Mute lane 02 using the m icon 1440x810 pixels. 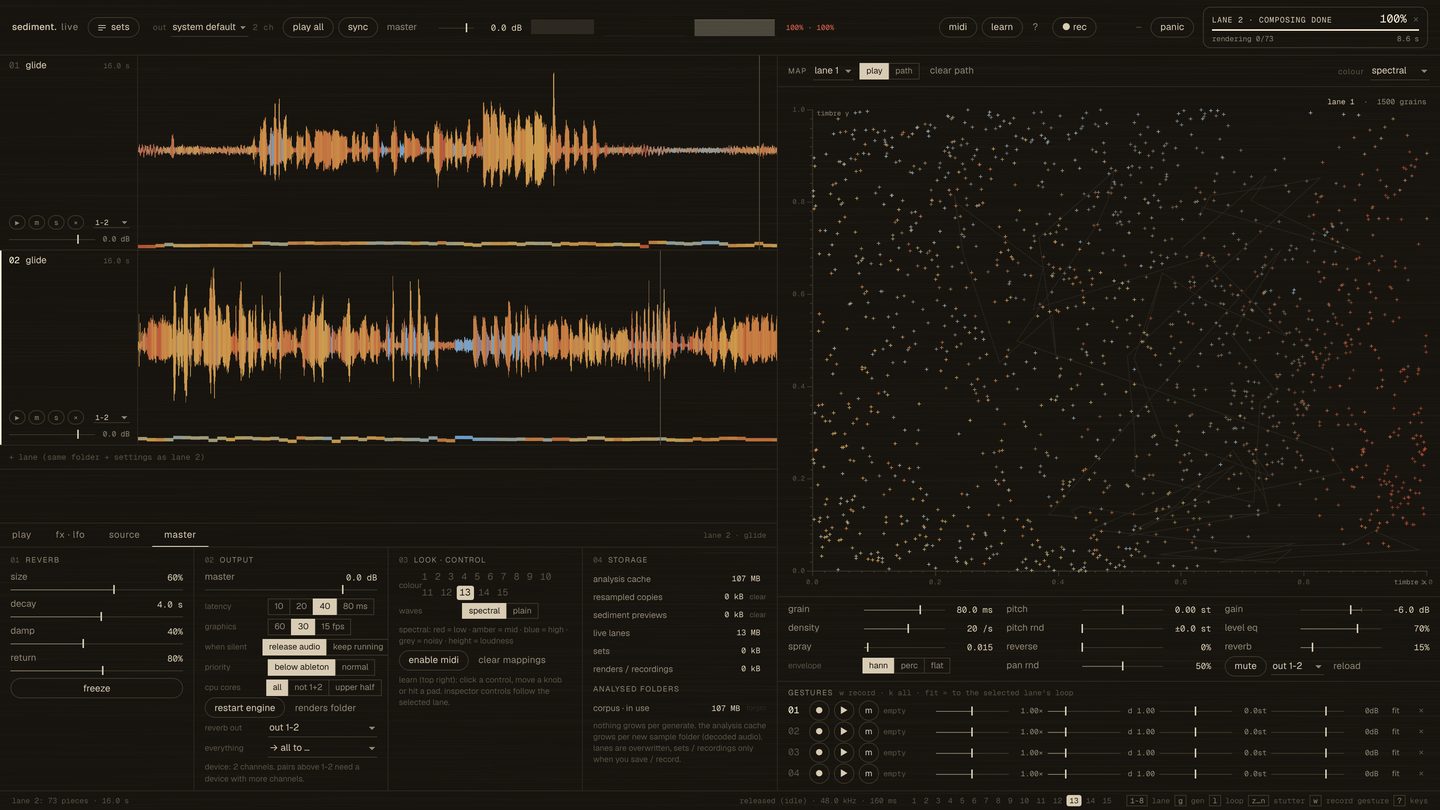(x=37, y=417)
